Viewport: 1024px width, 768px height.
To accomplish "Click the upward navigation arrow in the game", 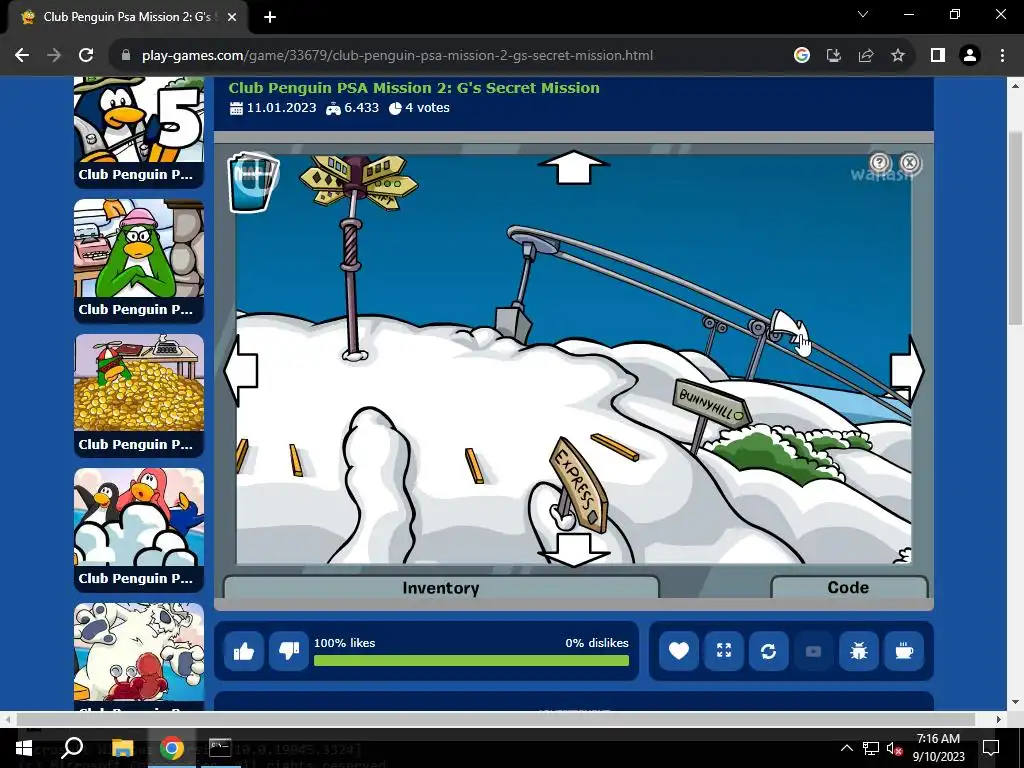I will coord(573,167).
